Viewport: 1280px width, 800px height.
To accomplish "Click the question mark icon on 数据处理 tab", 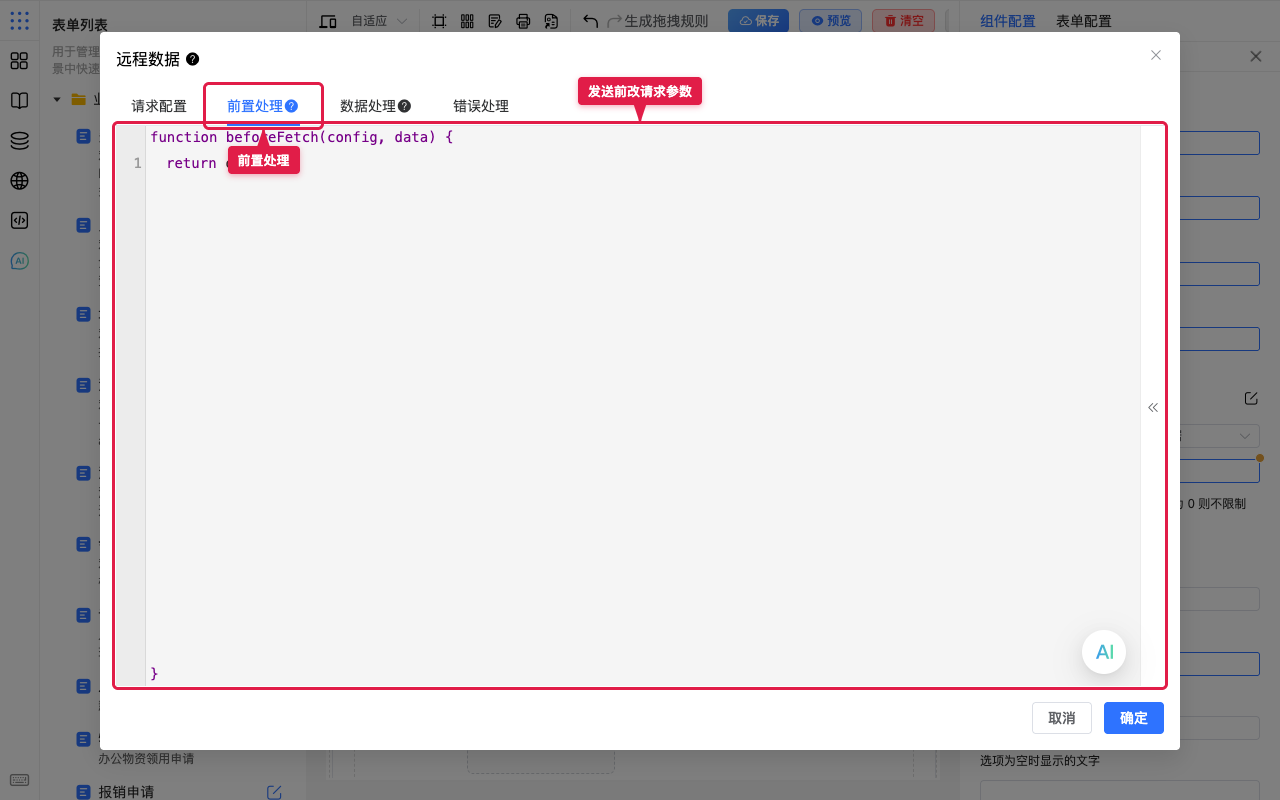I will click(404, 106).
